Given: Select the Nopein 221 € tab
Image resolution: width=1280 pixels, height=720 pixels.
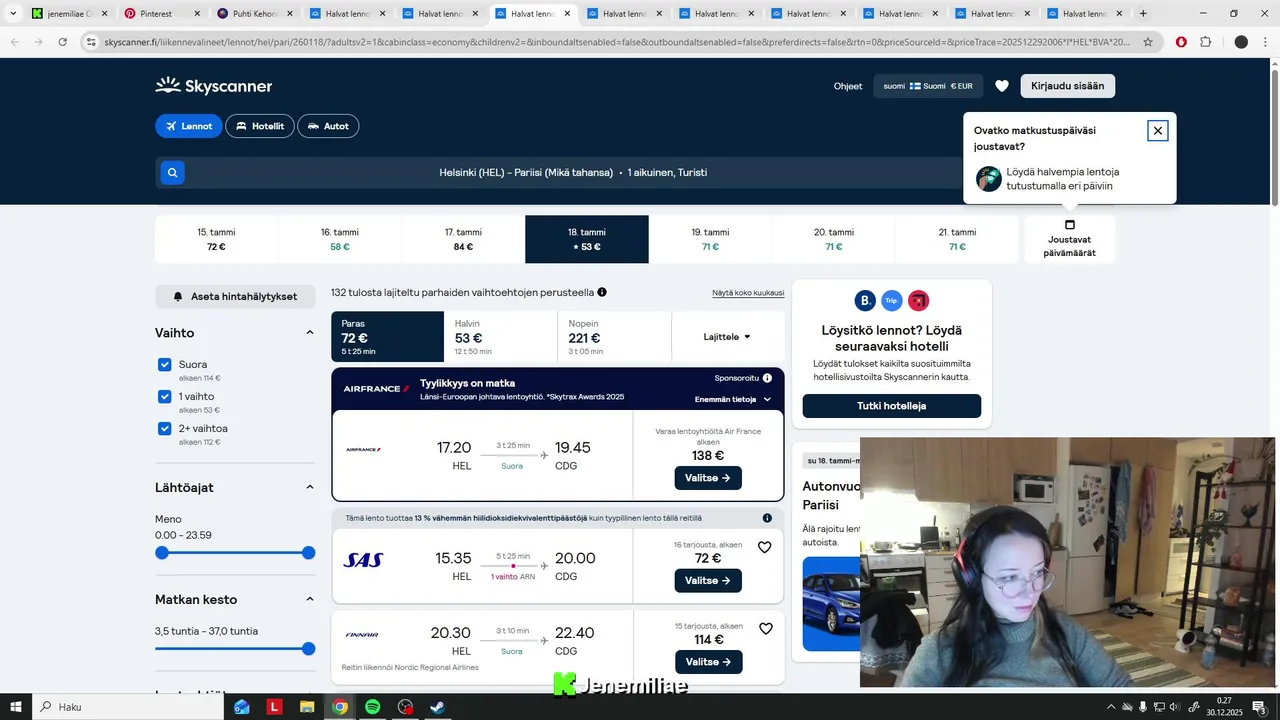Looking at the screenshot, I should click(614, 337).
